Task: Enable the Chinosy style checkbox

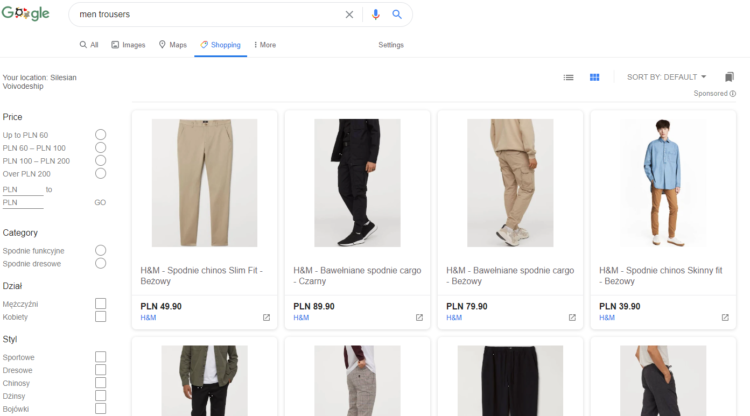Action: [100, 383]
